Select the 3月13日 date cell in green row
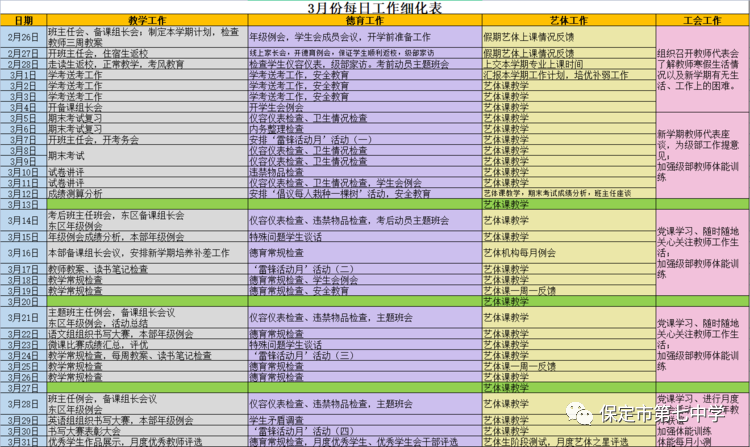 pos(22,204)
